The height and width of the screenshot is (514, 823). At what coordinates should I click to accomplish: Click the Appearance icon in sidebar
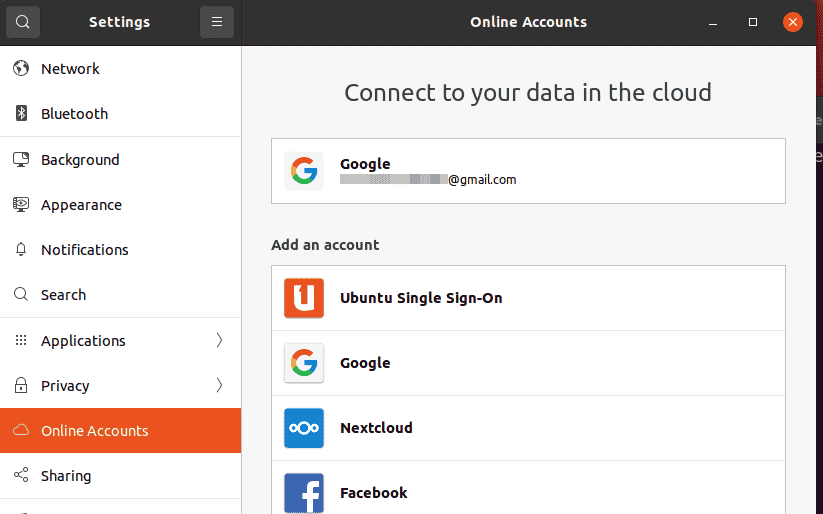(21, 205)
